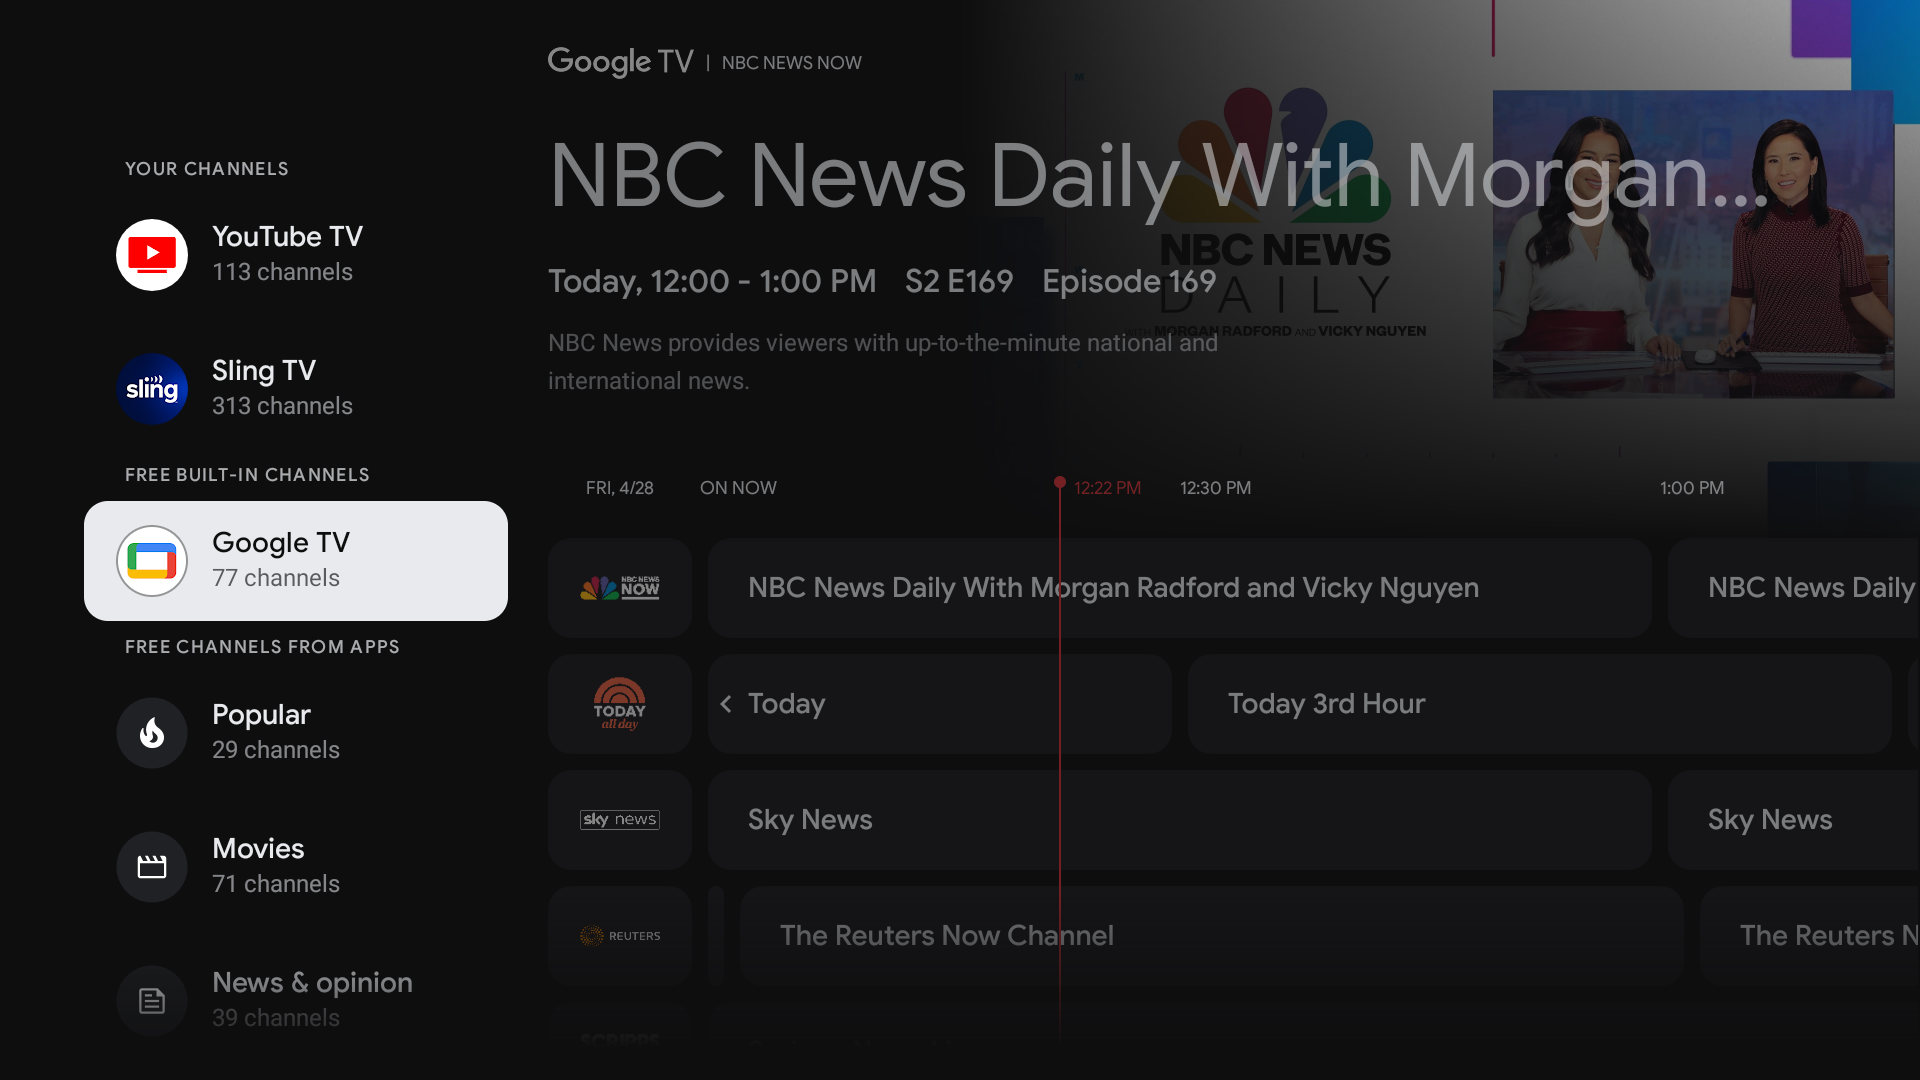Open Sling TV from the channel sources list
This screenshot has width=1920, height=1080.
click(152, 388)
